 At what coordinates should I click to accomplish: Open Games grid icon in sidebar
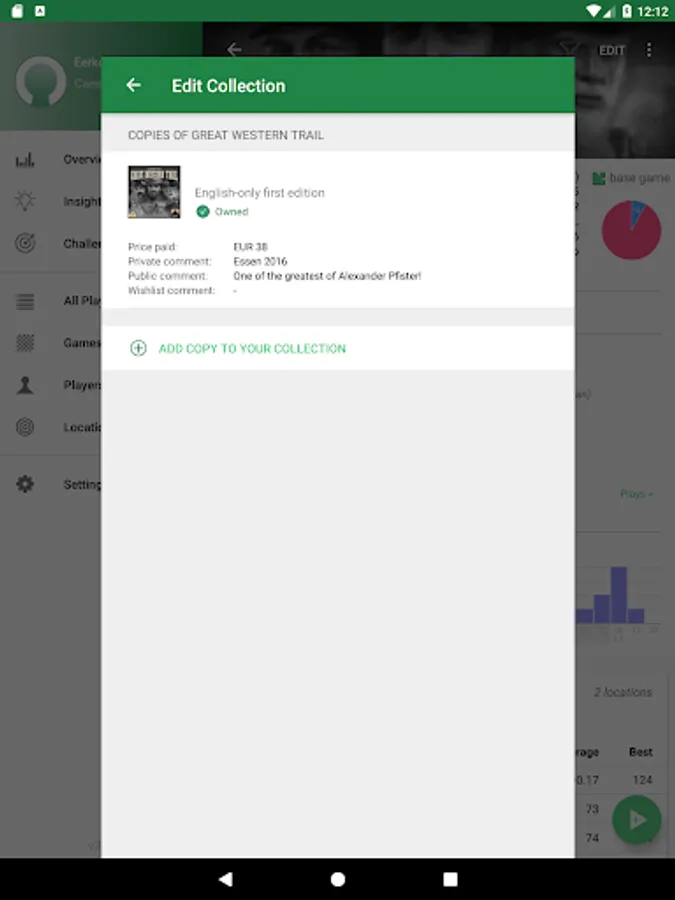25,343
